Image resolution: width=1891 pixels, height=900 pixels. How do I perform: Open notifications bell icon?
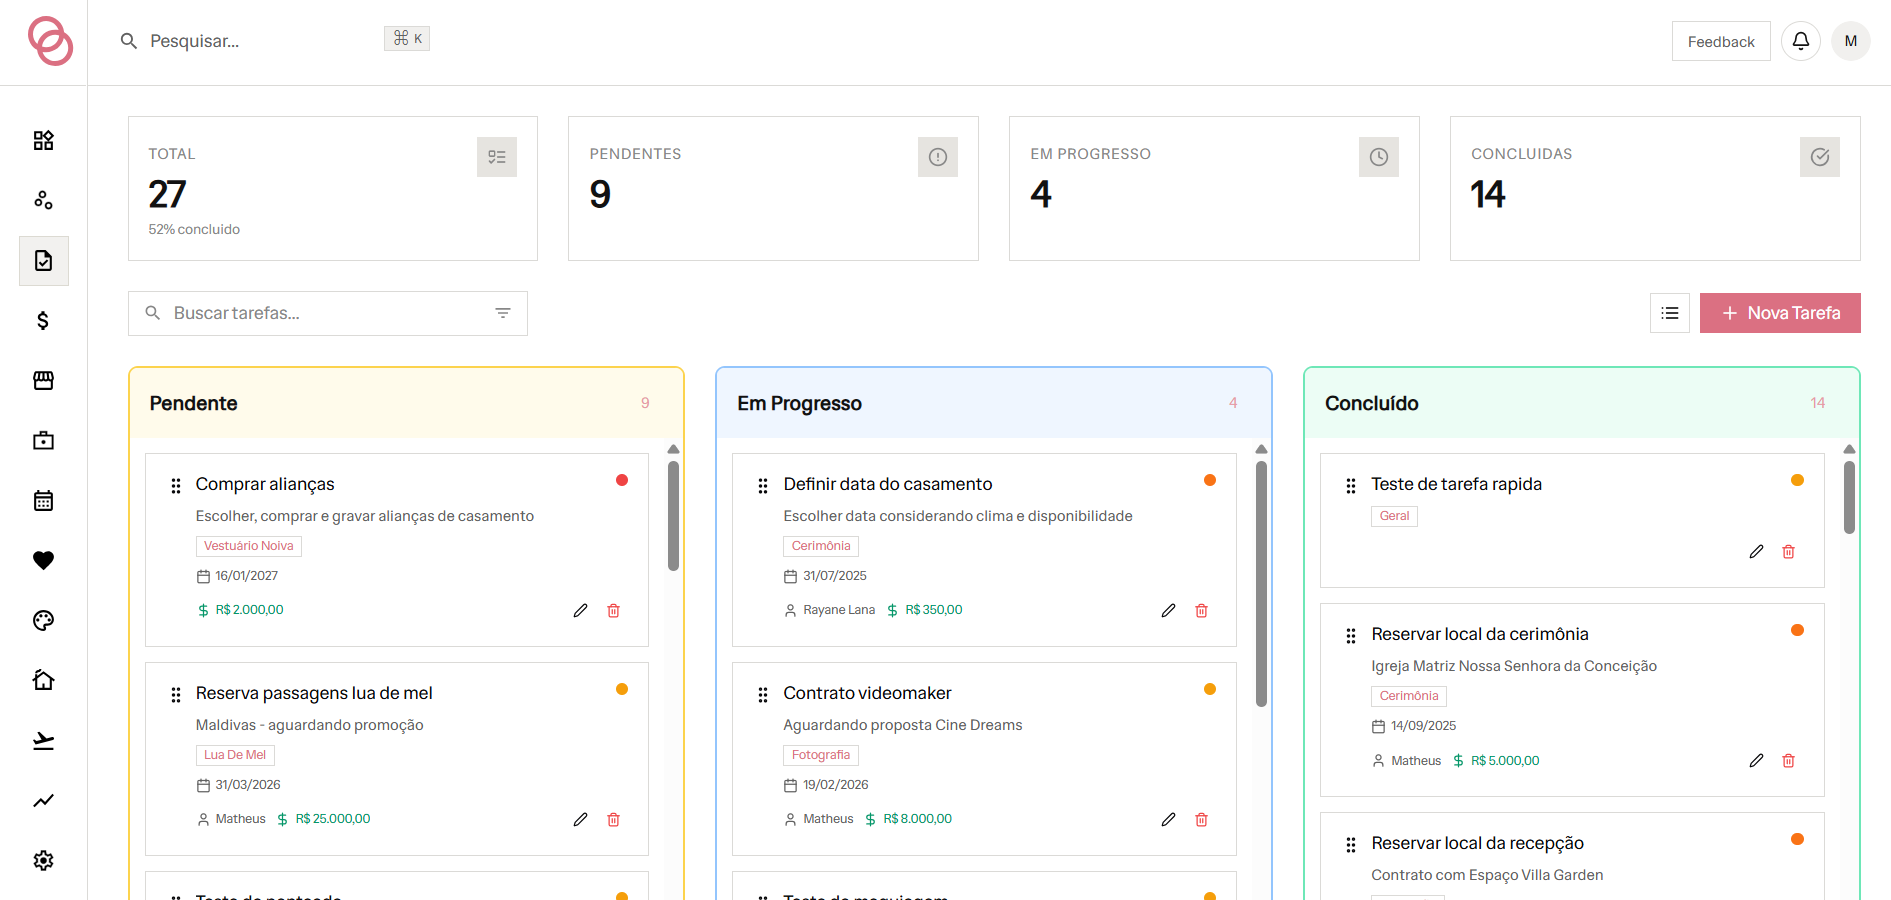click(x=1801, y=41)
